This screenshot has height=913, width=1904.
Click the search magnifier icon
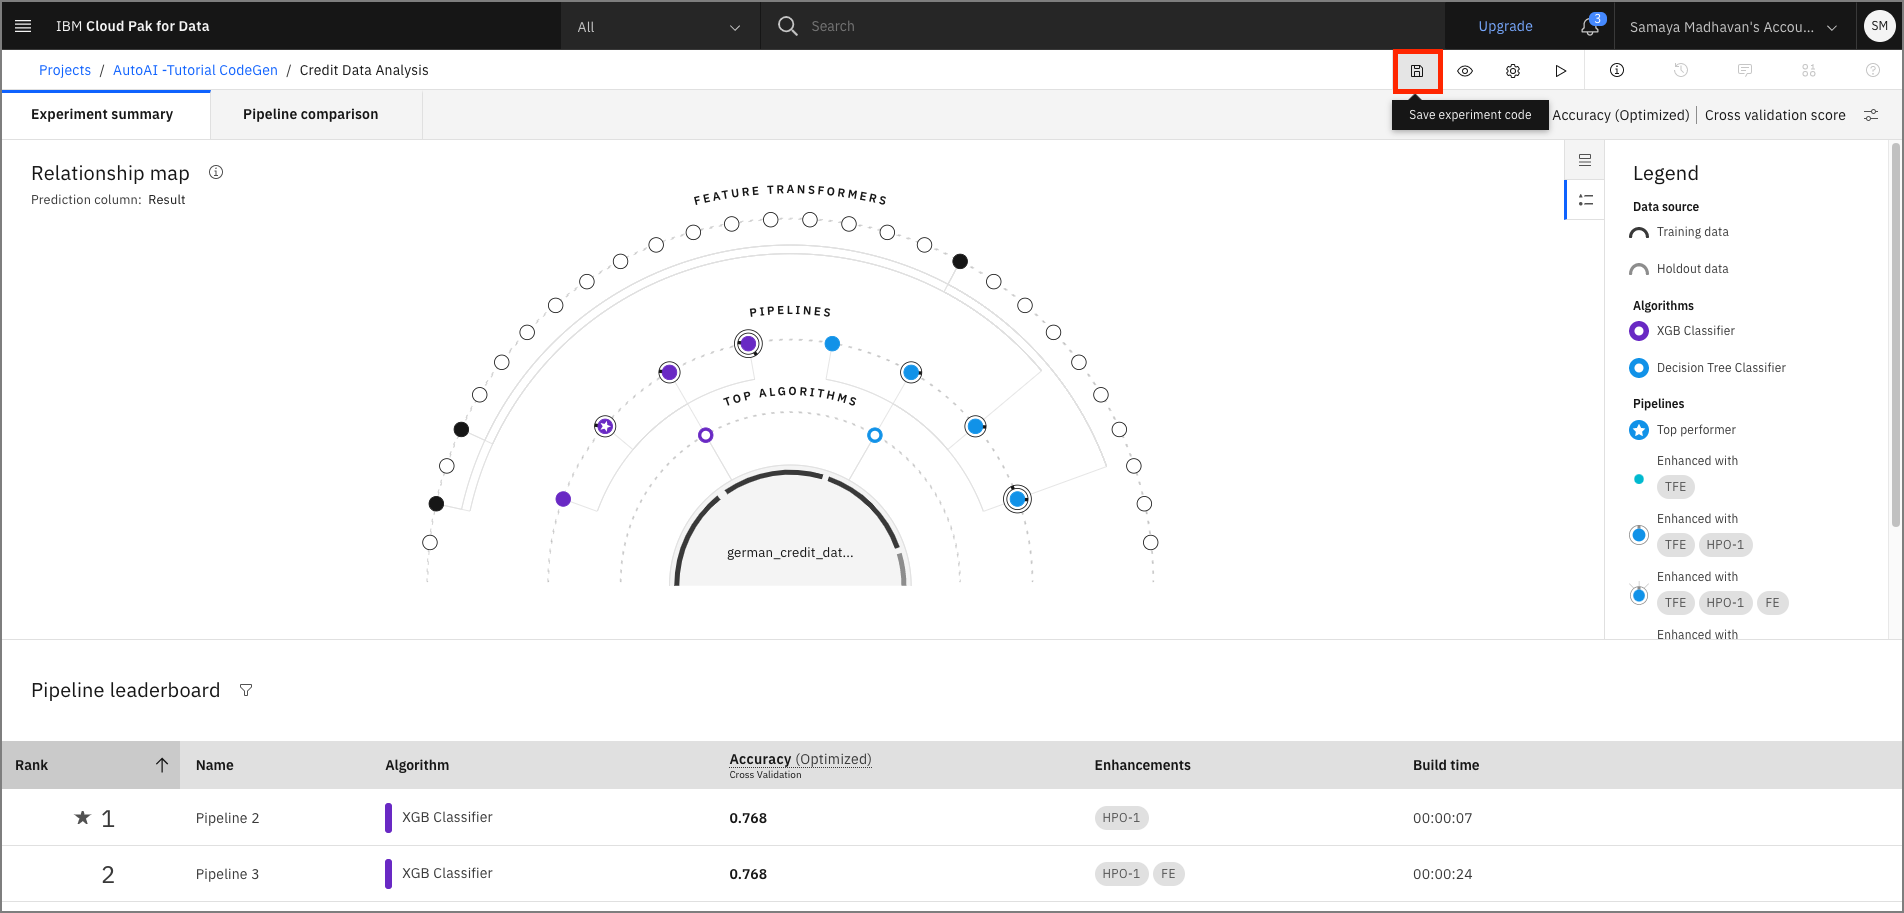(788, 26)
